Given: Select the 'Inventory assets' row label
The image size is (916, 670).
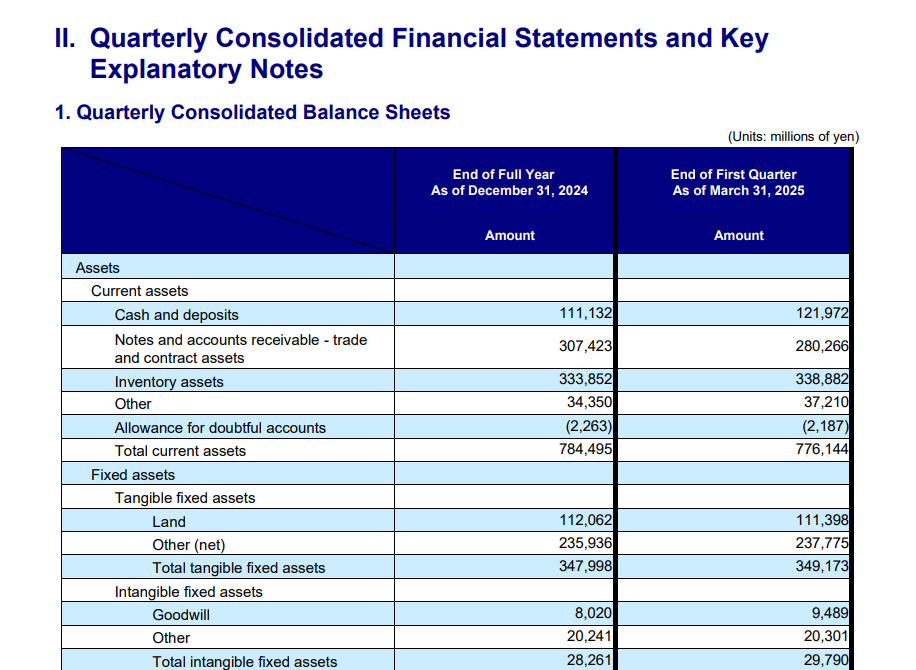Looking at the screenshot, I should point(169,382).
